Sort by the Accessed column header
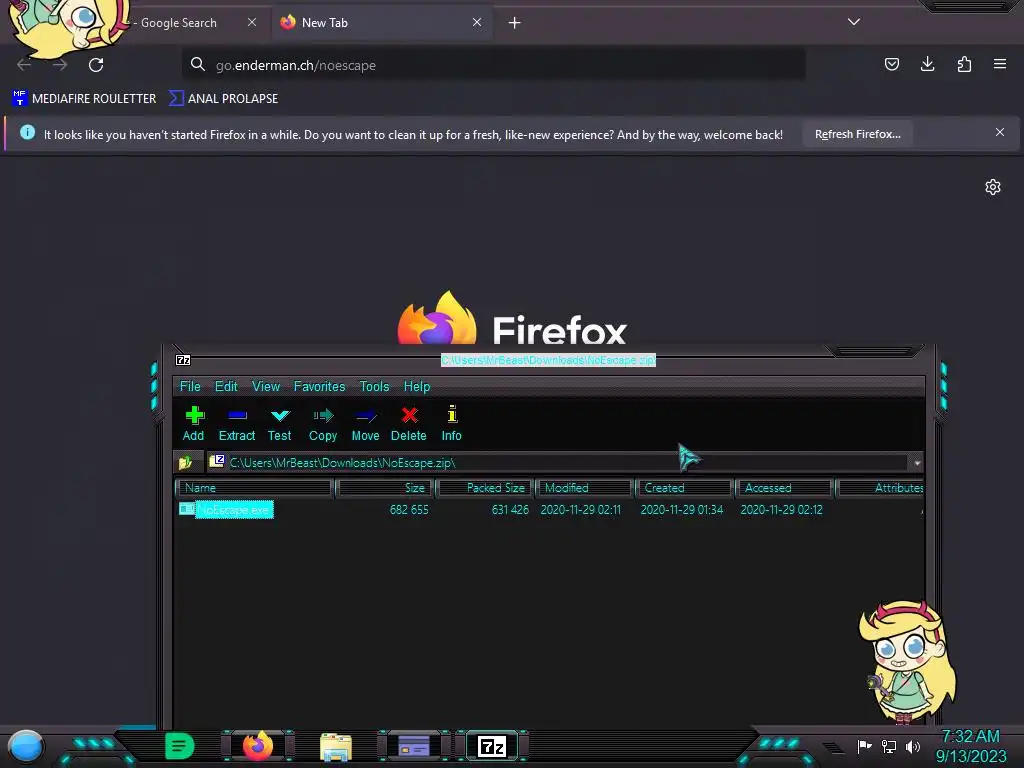Image resolution: width=1024 pixels, height=768 pixels. (785, 488)
